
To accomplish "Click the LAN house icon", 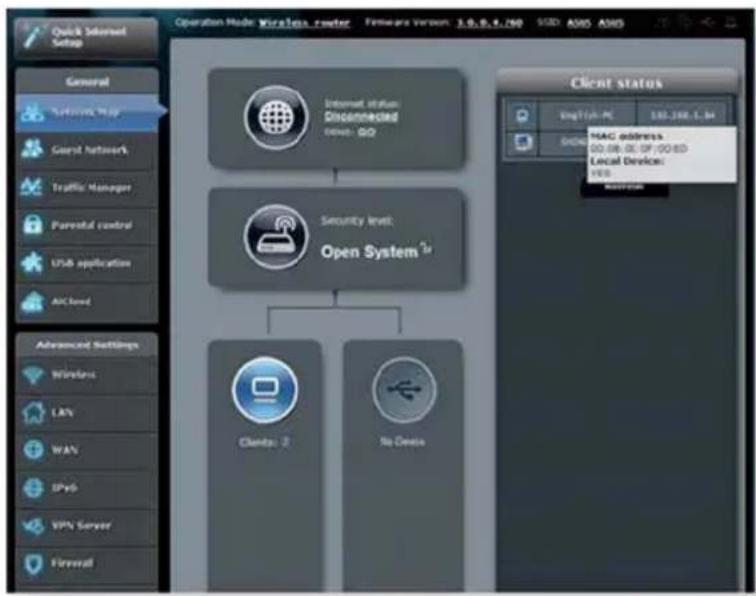I will coord(33,412).
